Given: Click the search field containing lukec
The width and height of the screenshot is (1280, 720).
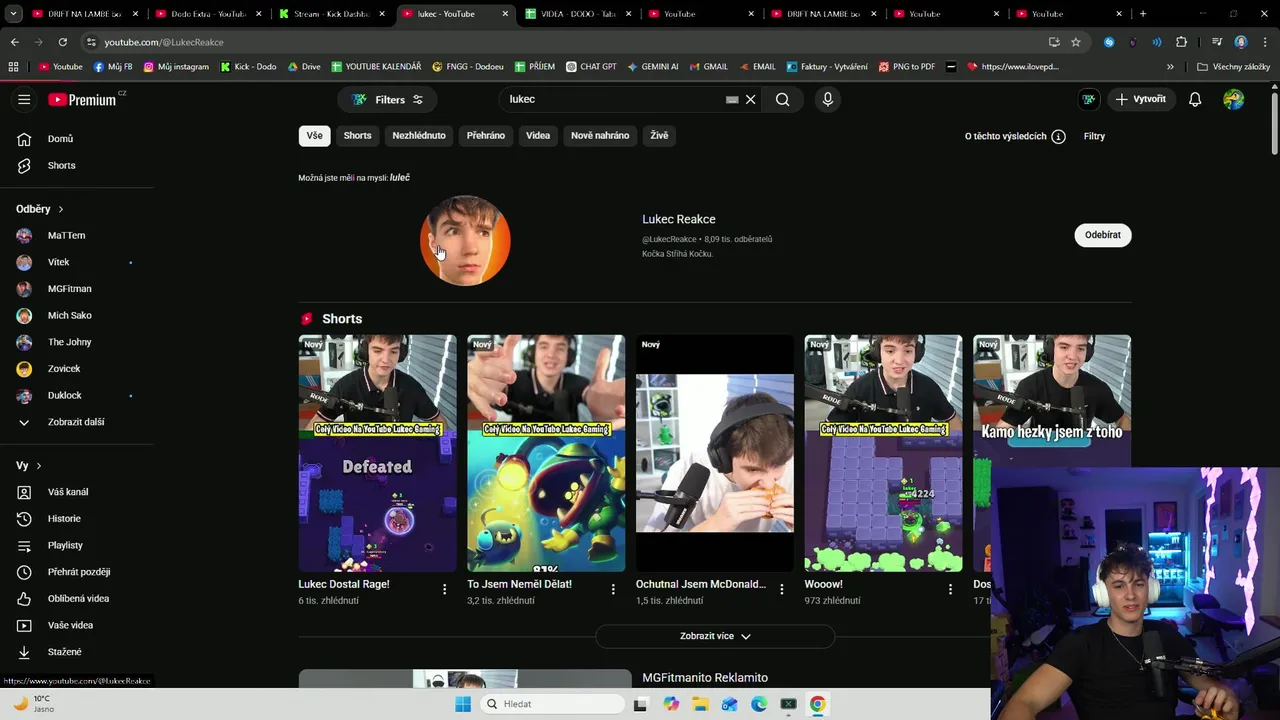Looking at the screenshot, I should tap(615, 99).
